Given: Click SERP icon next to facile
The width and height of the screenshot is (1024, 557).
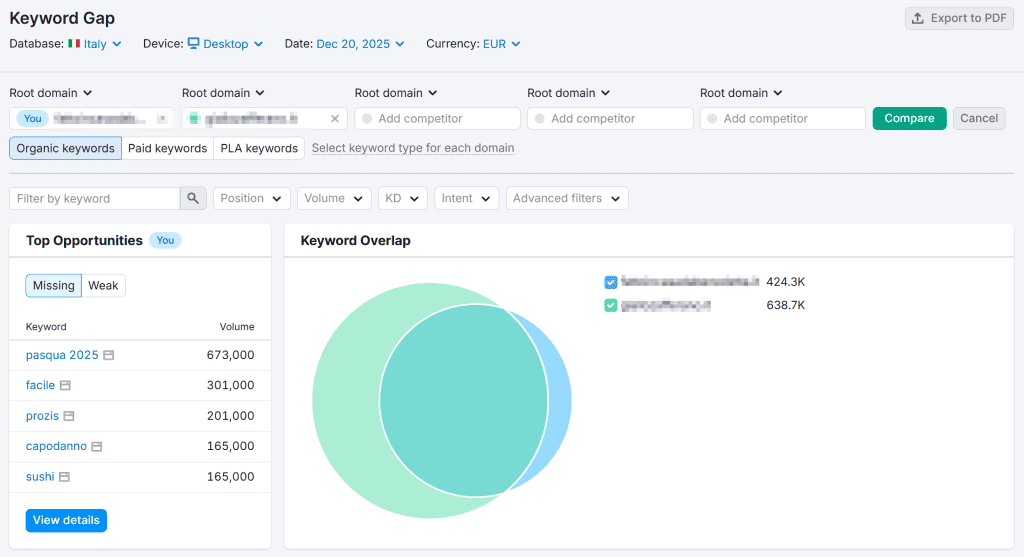Looking at the screenshot, I should click(65, 385).
